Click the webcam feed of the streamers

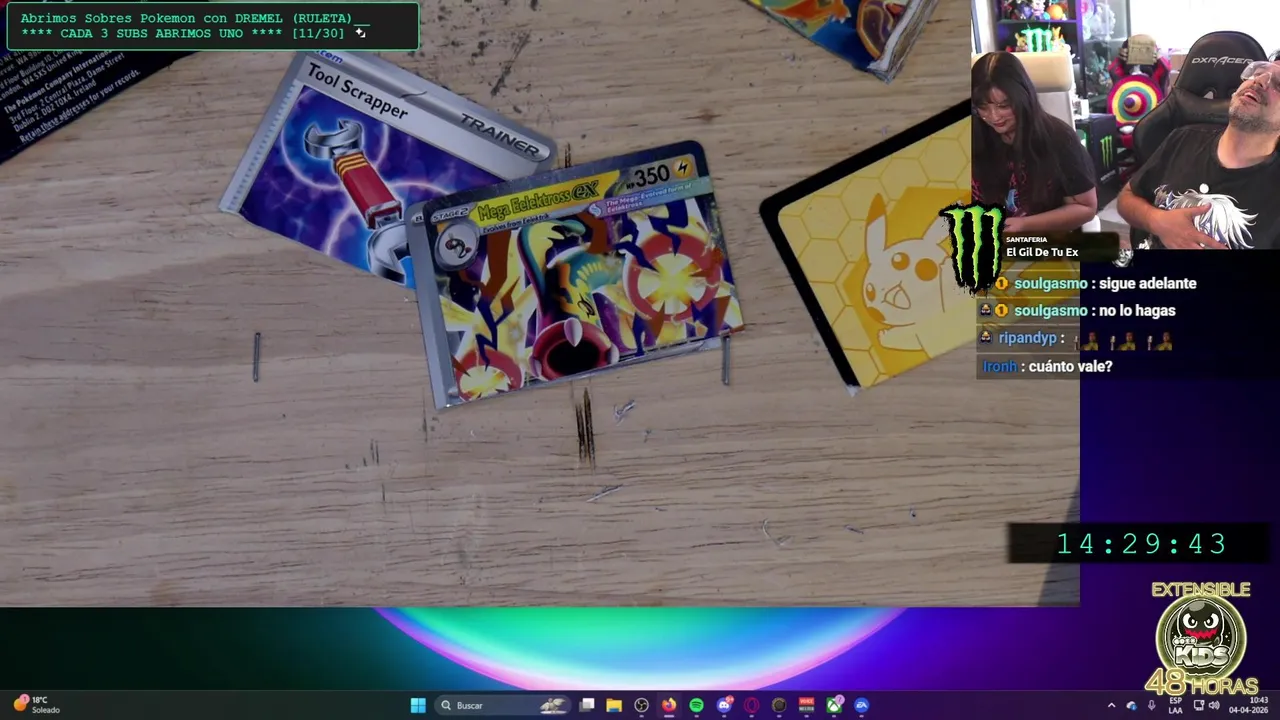click(1125, 125)
